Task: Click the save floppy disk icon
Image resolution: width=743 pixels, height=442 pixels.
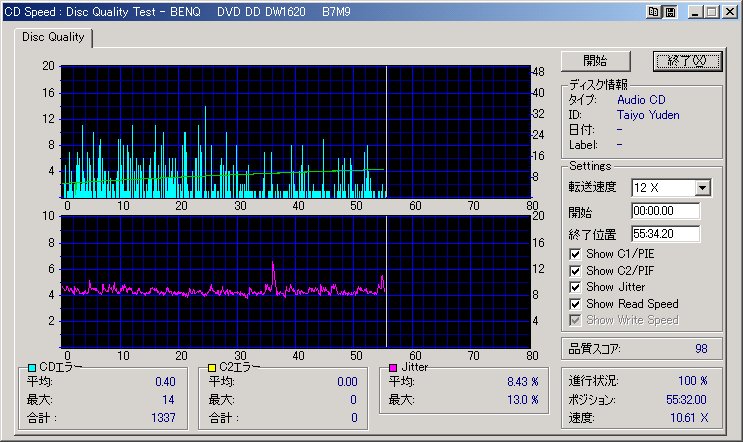Action: [670, 11]
